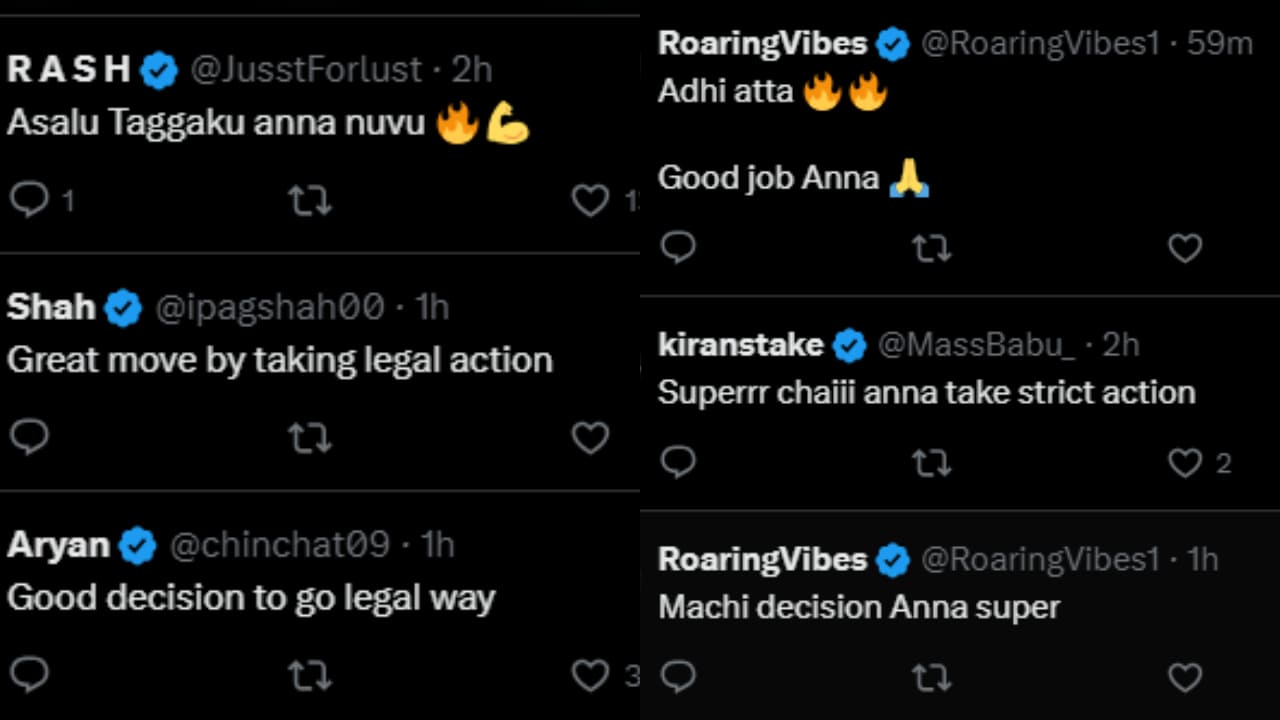Toggle like on kiranstake's tweet

[1184, 462]
